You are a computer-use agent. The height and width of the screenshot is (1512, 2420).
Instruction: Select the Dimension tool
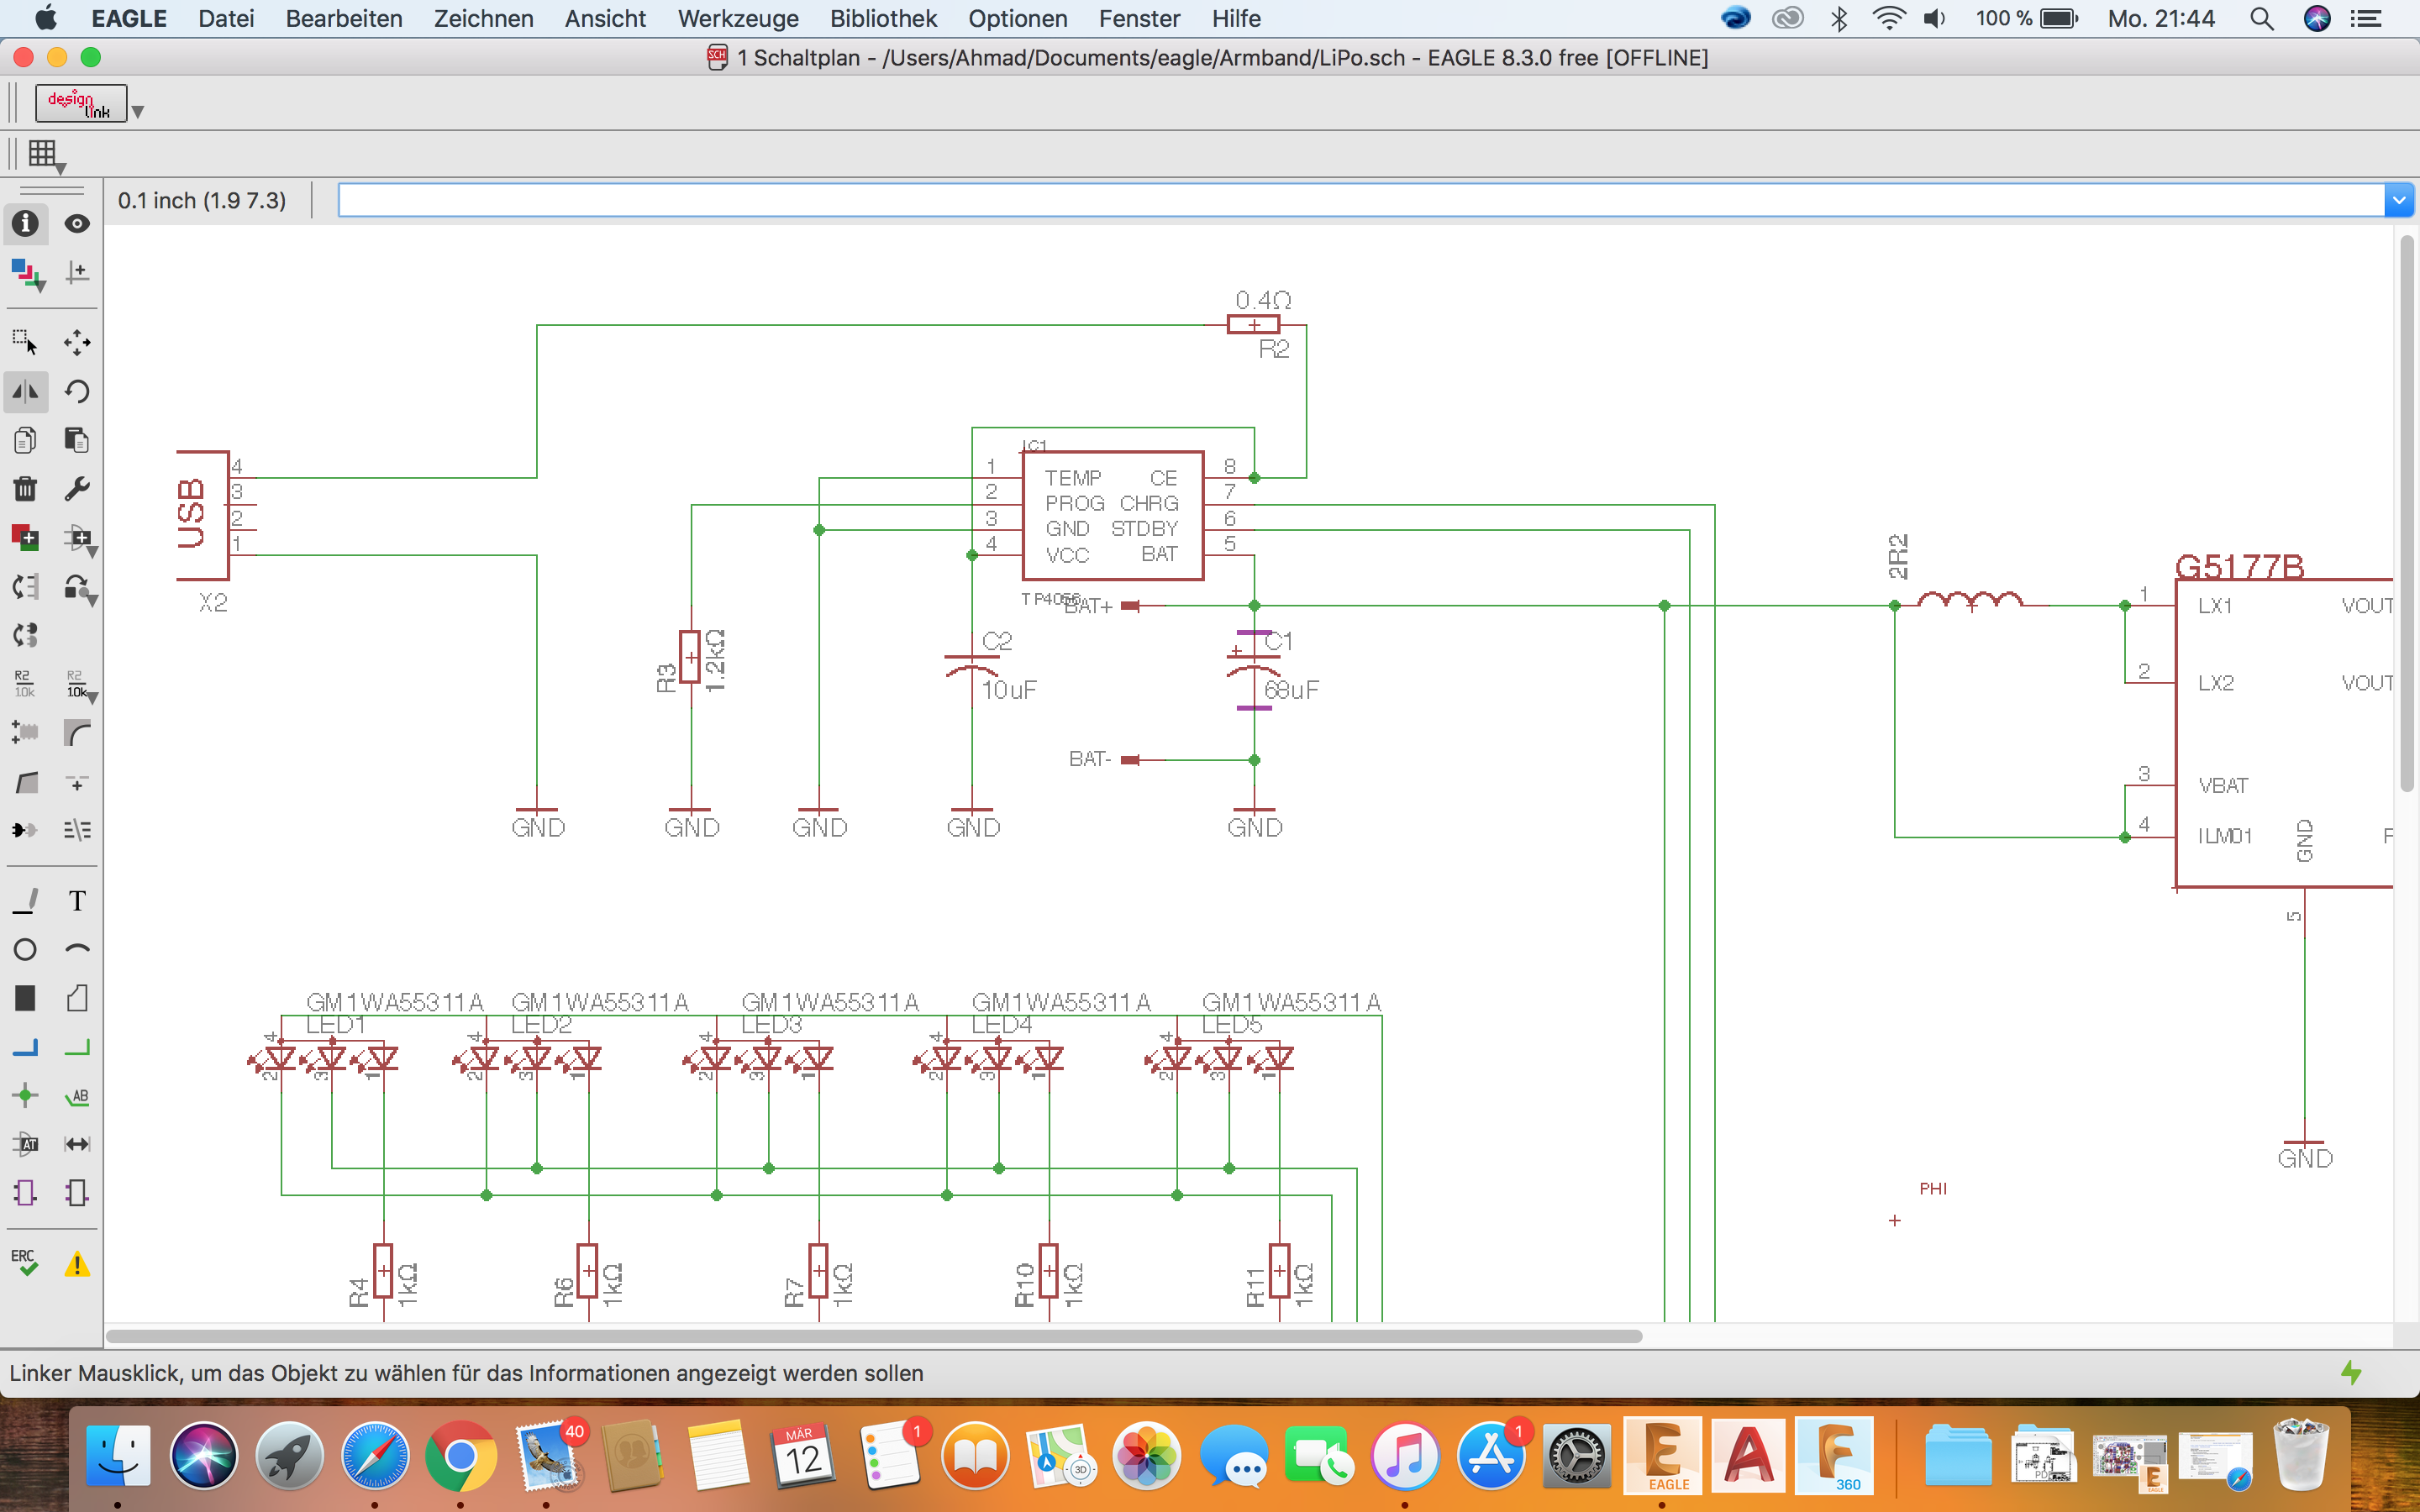pos(77,1144)
